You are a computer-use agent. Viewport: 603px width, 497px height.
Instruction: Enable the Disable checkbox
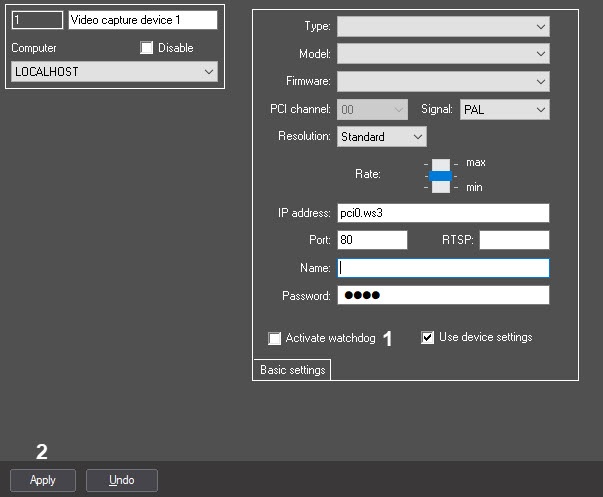[x=147, y=48]
